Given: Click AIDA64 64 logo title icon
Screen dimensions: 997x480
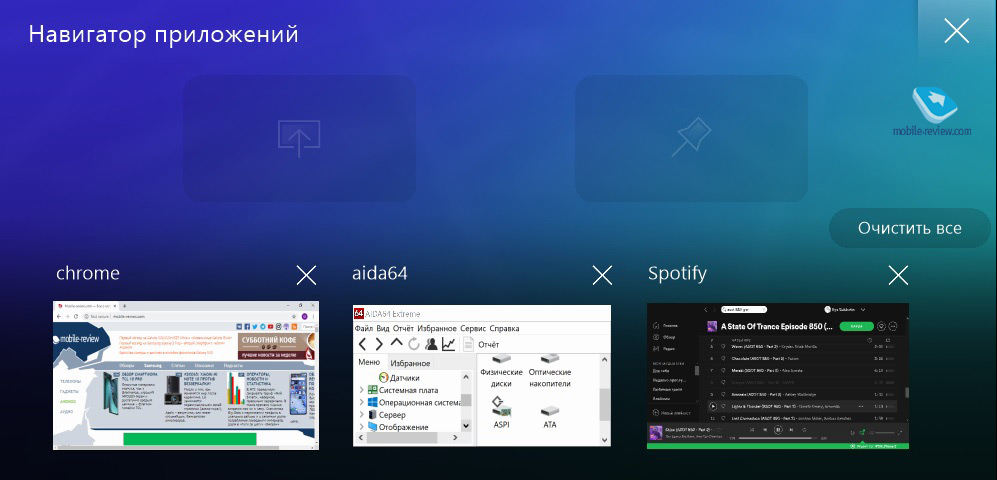Looking at the screenshot, I should tap(359, 313).
